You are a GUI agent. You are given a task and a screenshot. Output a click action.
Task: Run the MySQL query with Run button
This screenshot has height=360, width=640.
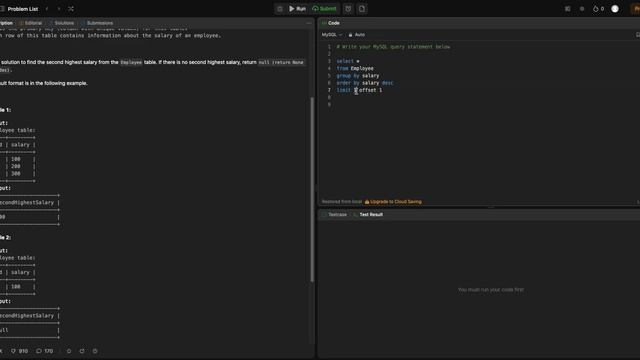point(298,9)
